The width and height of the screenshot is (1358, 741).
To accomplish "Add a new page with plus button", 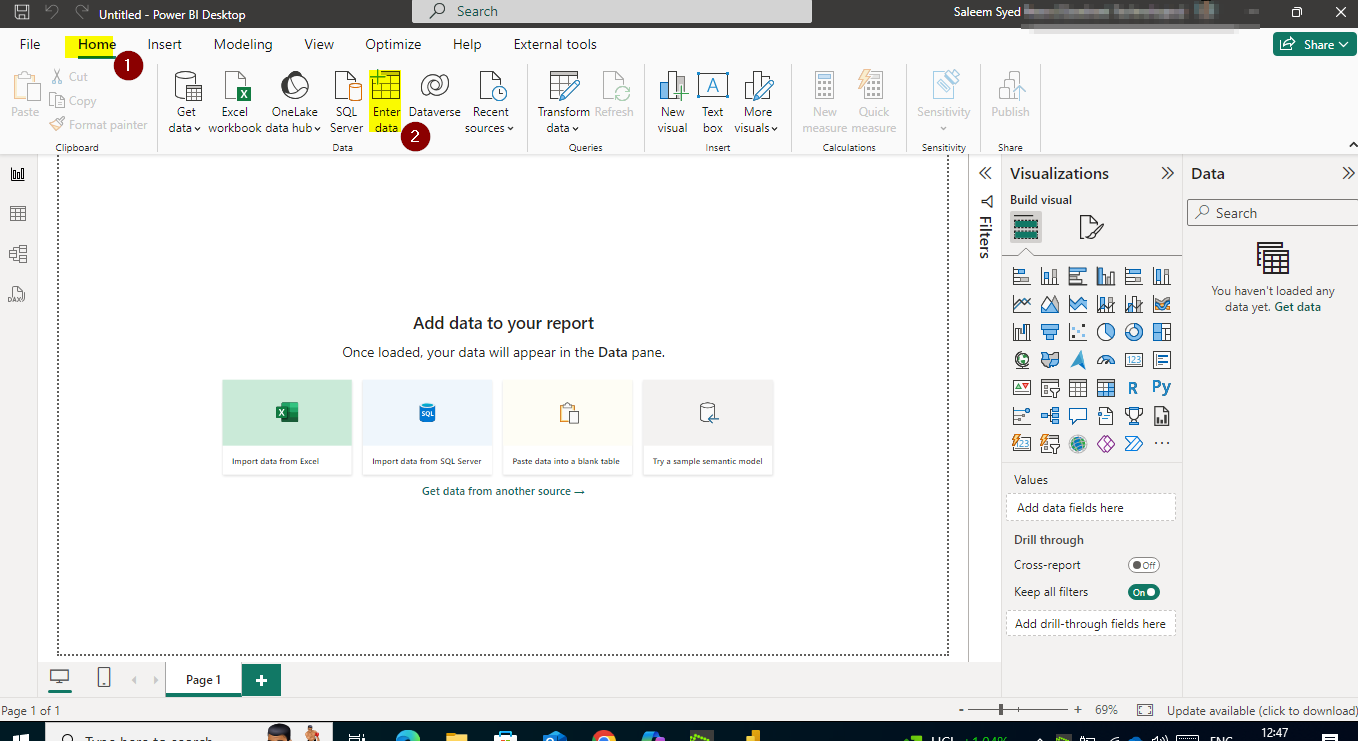I will tap(261, 680).
